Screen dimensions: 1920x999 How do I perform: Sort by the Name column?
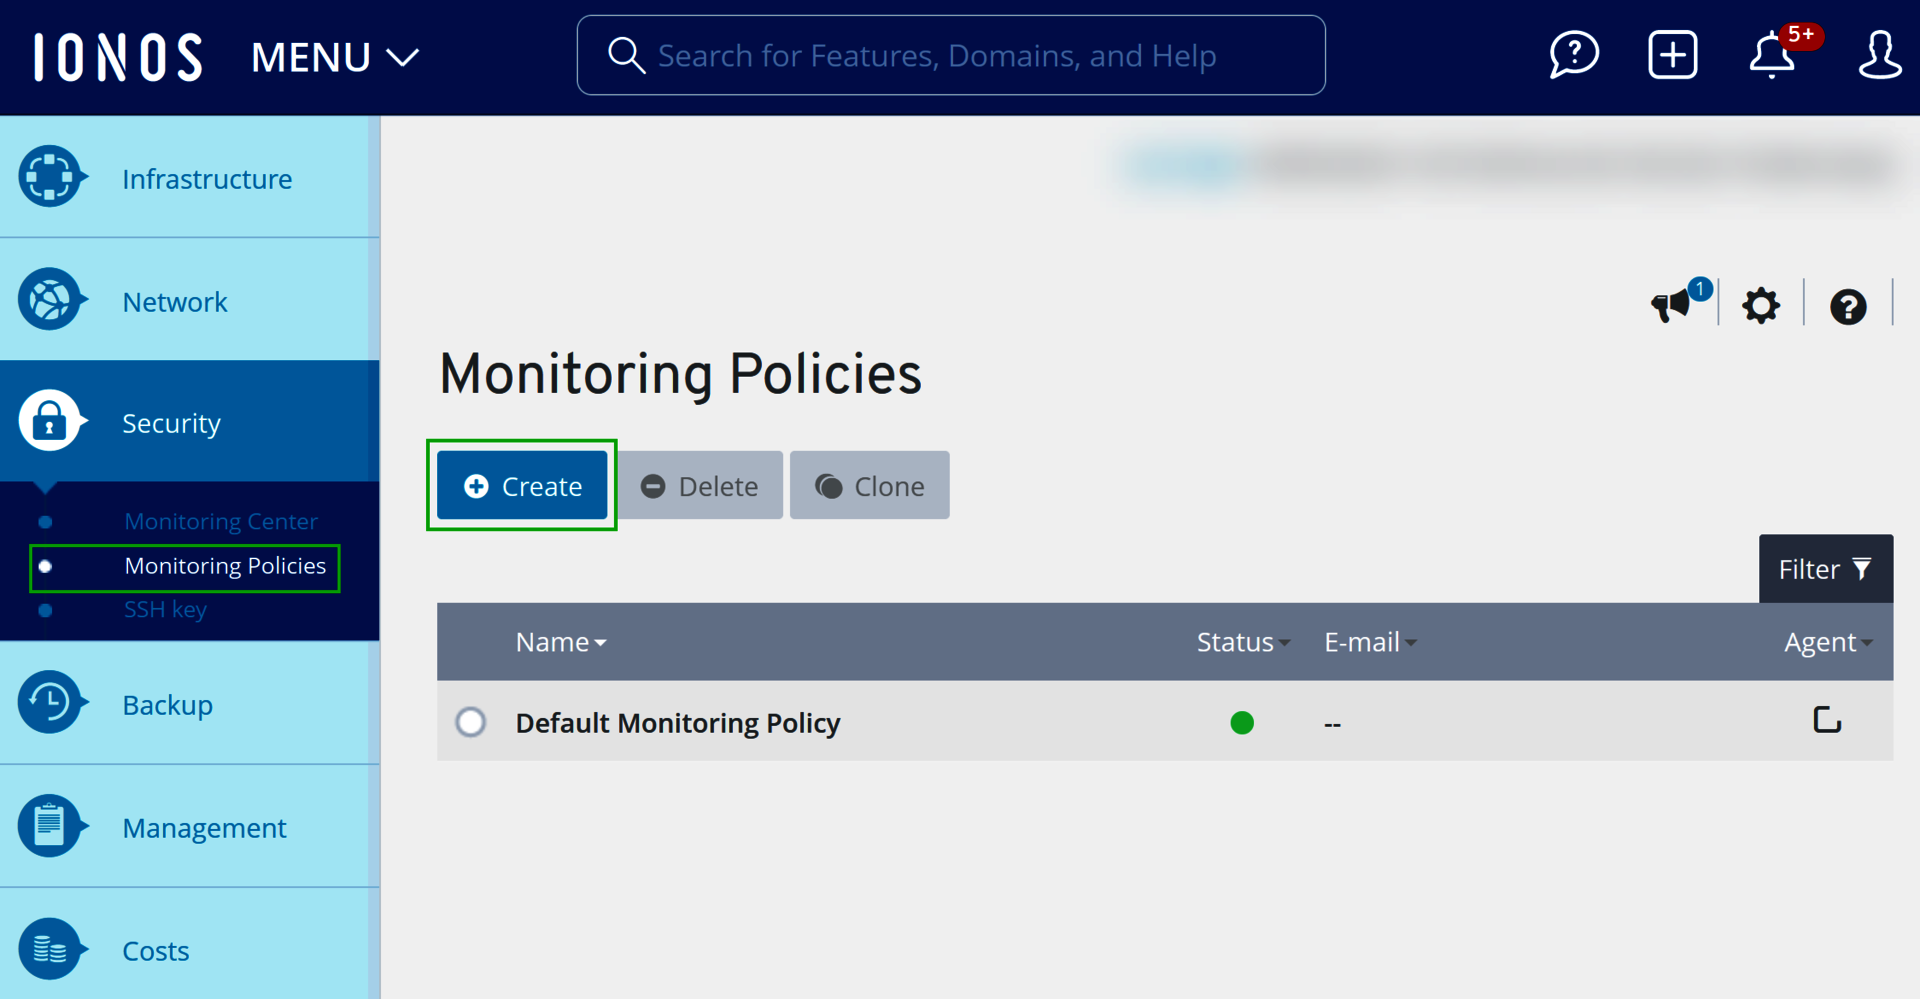click(x=560, y=642)
